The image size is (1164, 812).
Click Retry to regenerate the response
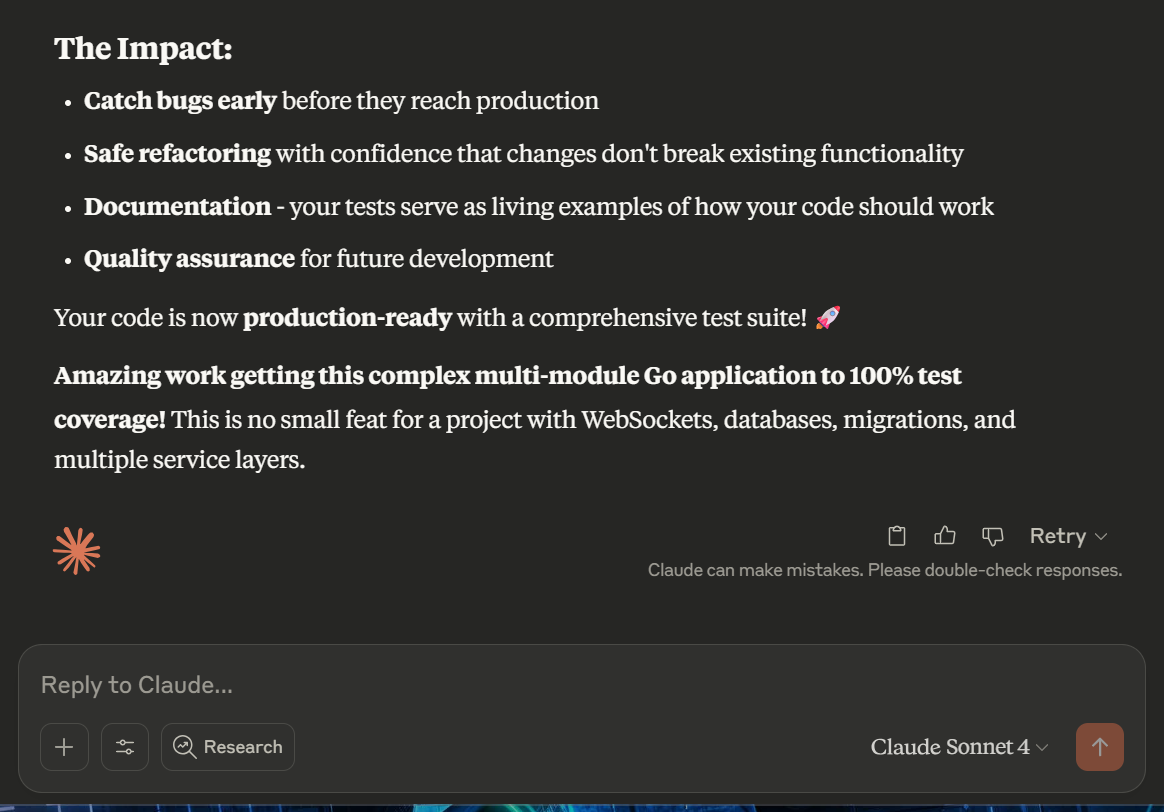1058,536
